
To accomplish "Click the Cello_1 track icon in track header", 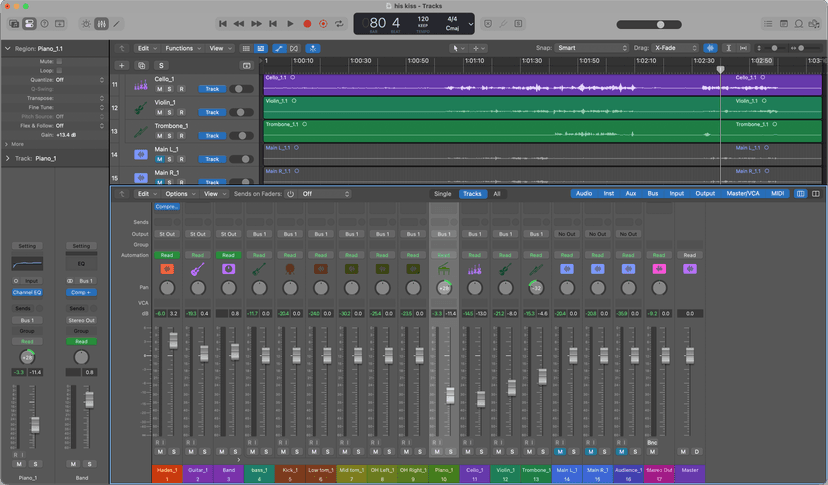I will coord(140,85).
